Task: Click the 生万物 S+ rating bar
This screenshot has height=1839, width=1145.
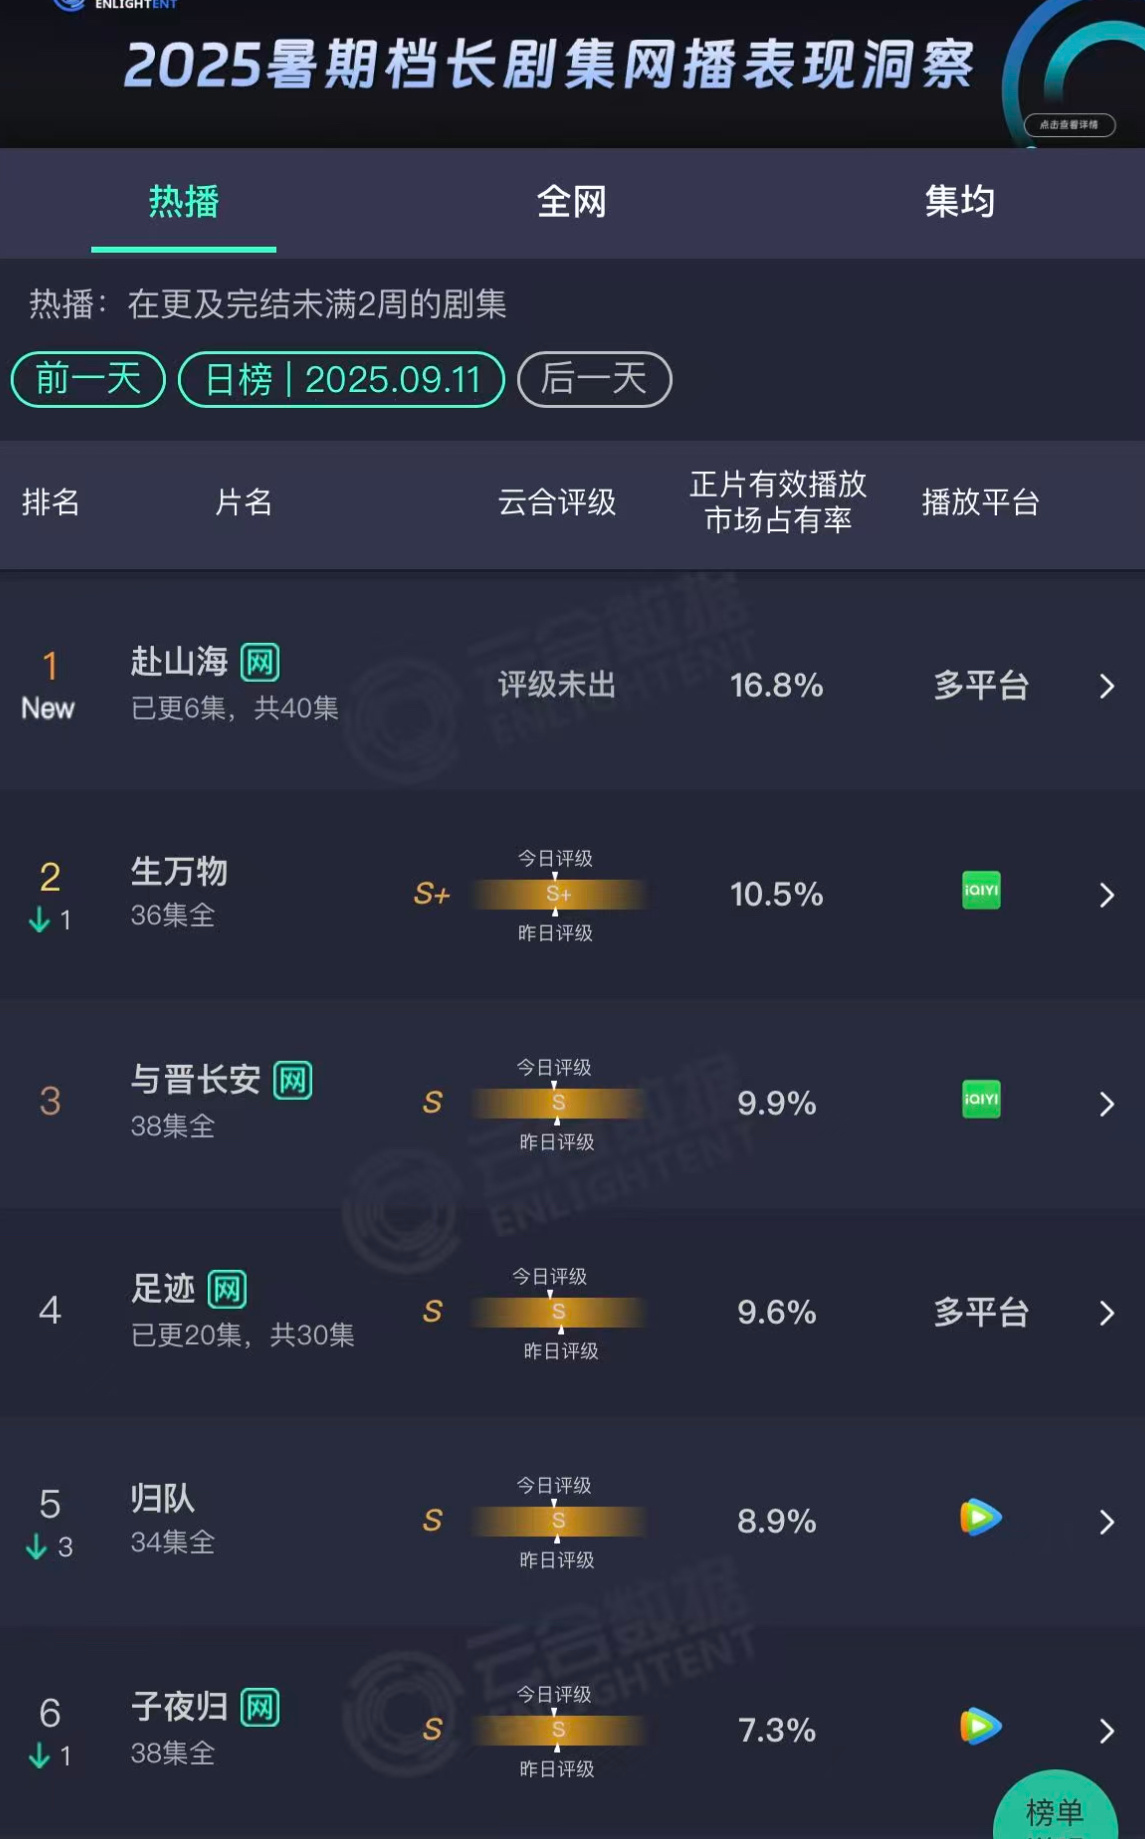Action: pos(558,894)
